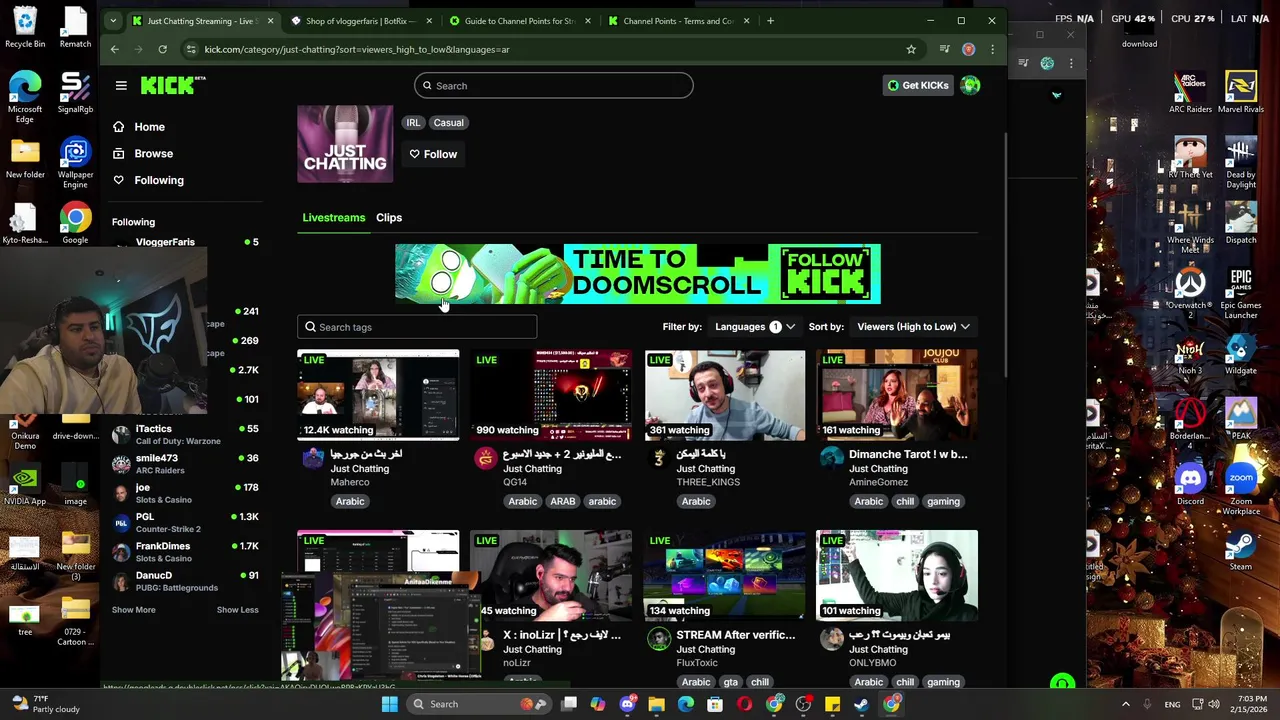Switch to the Clips tab

[389, 218]
